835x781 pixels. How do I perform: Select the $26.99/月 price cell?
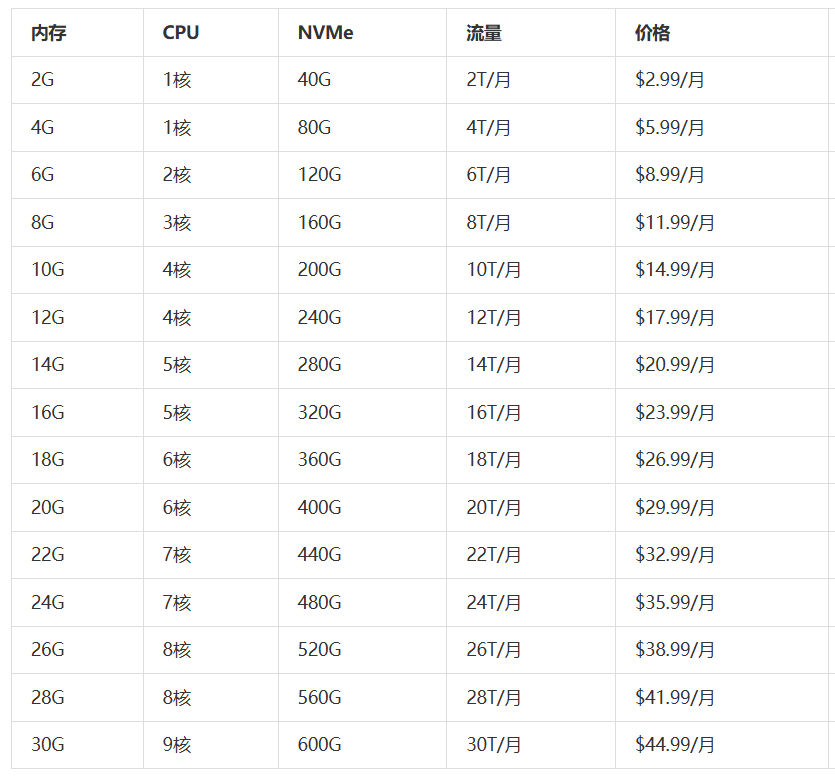click(675, 460)
